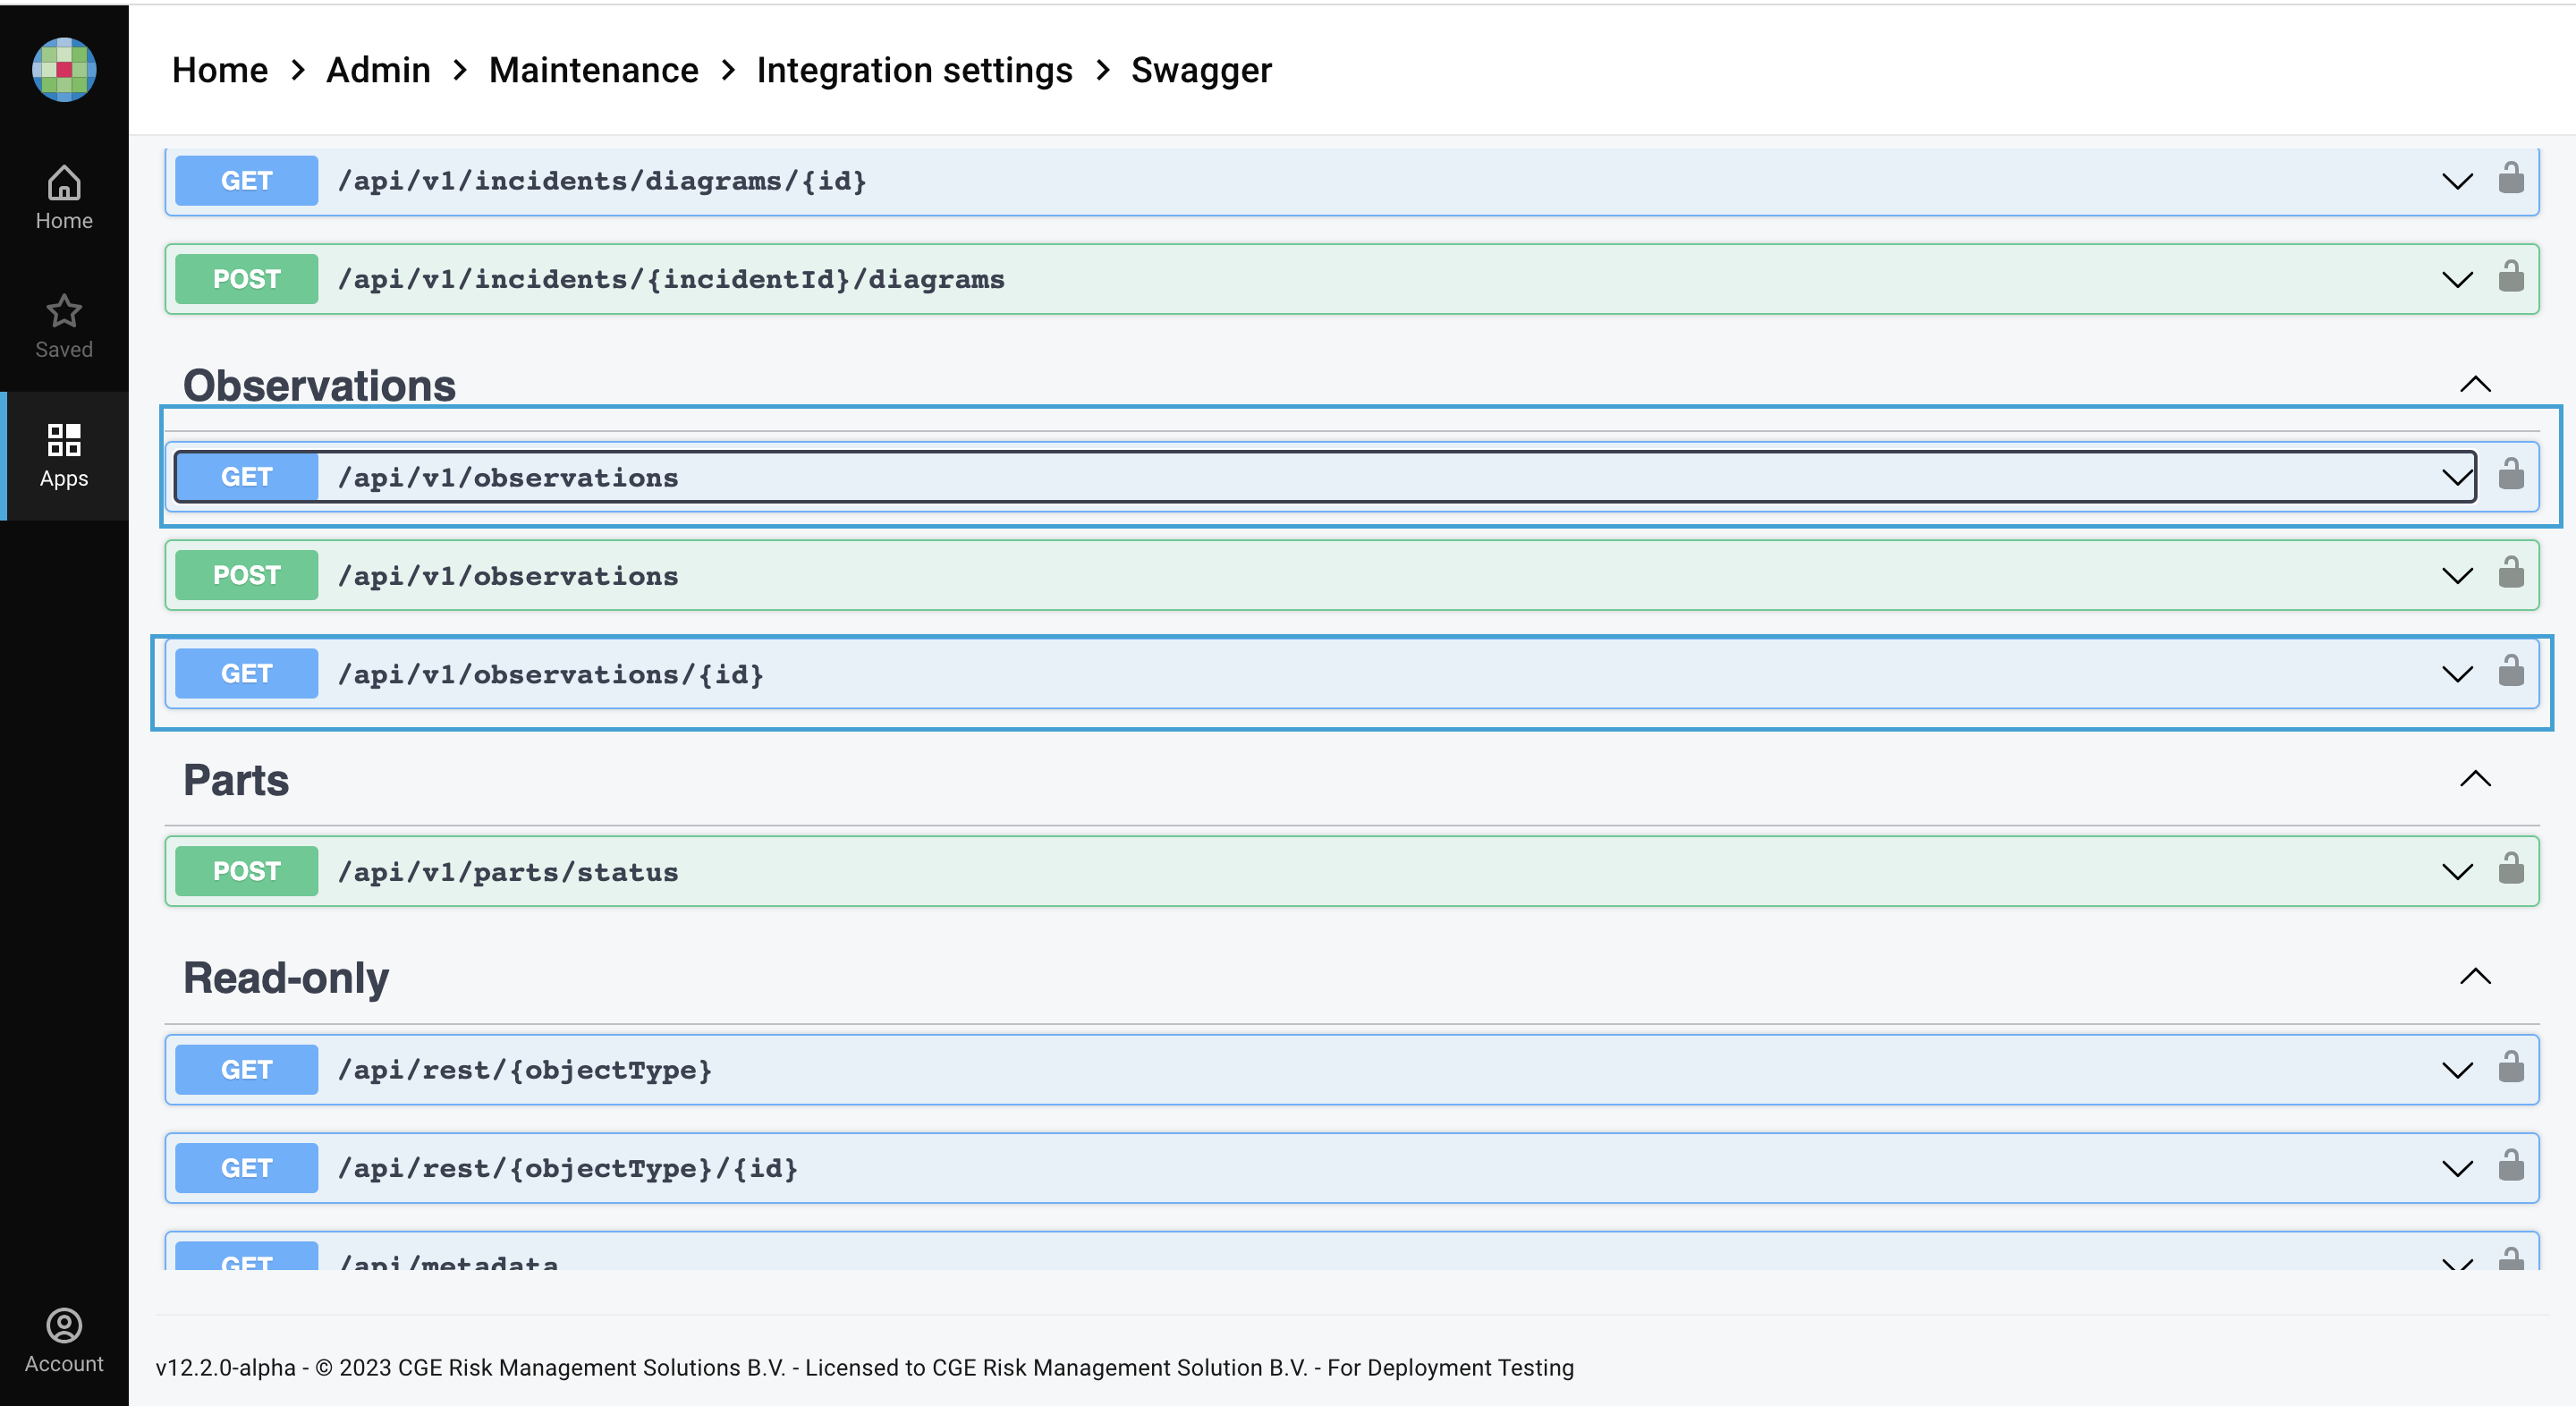Go to Maintenance breadcrumb
2576x1406 pixels.
(593, 70)
